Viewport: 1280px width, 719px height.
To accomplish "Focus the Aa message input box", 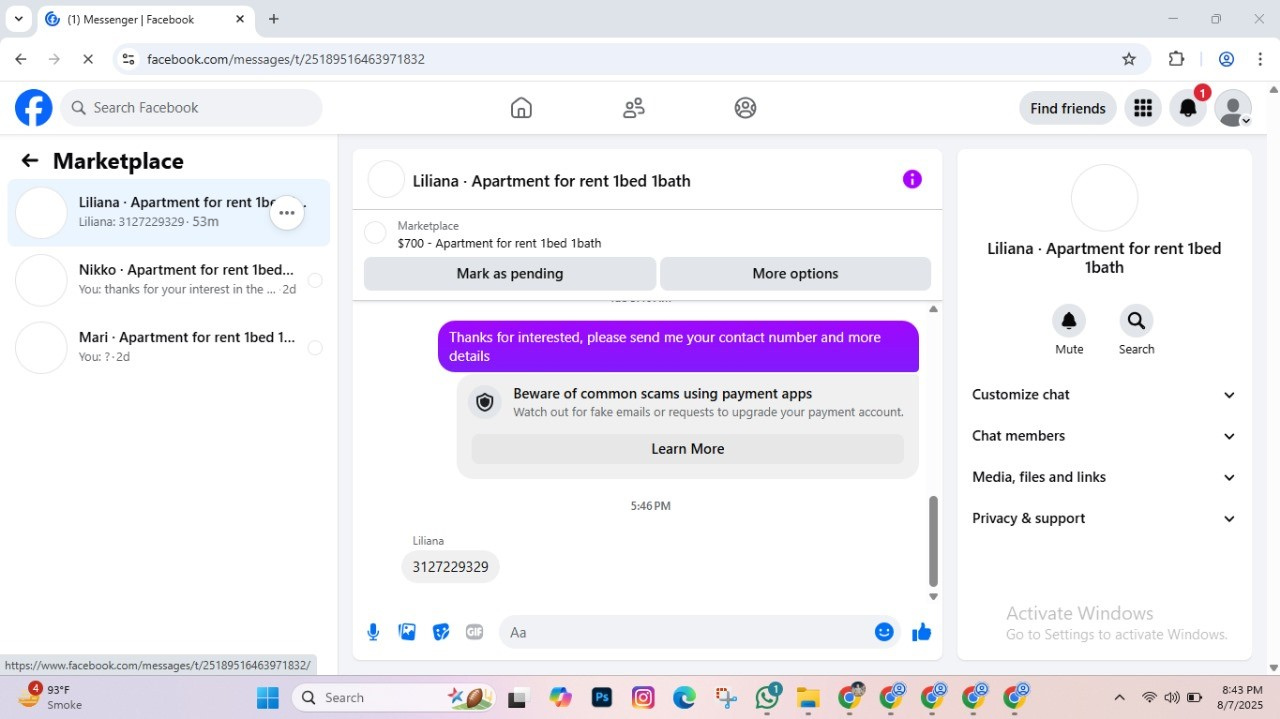I will [684, 632].
